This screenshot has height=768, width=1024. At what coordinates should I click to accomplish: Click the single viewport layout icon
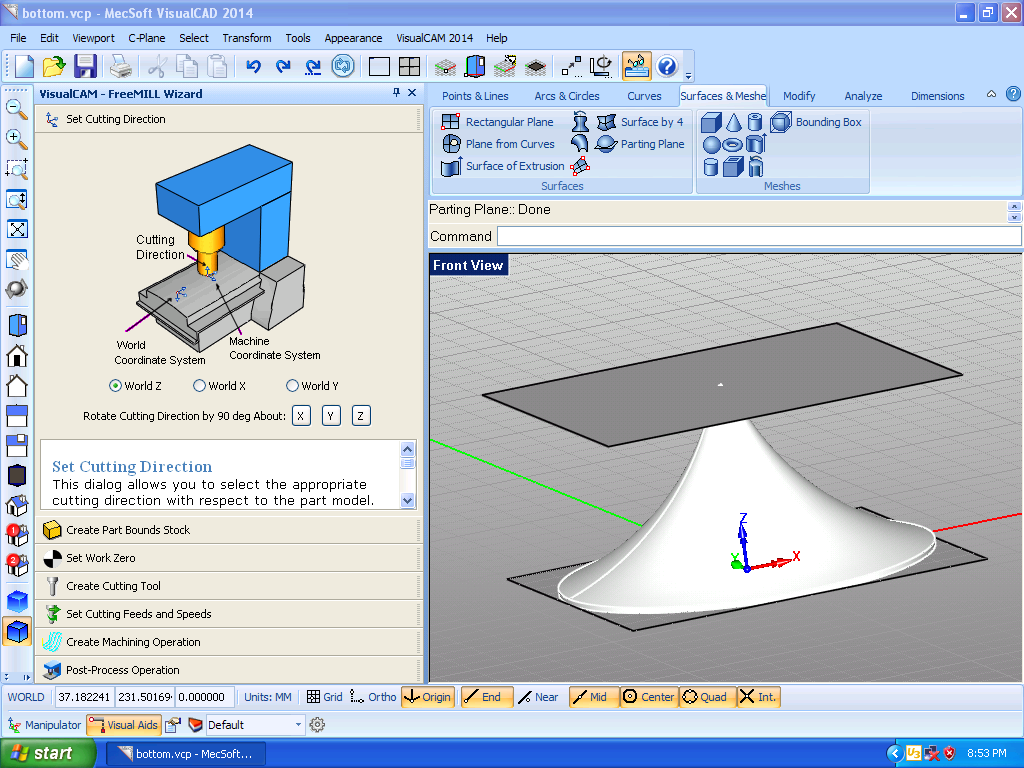pos(379,67)
